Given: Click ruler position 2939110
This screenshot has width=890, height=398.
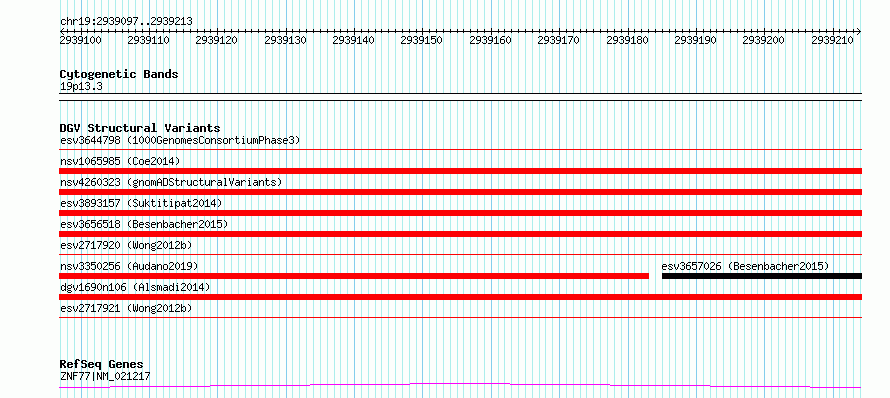Looking at the screenshot, I should point(148,40).
